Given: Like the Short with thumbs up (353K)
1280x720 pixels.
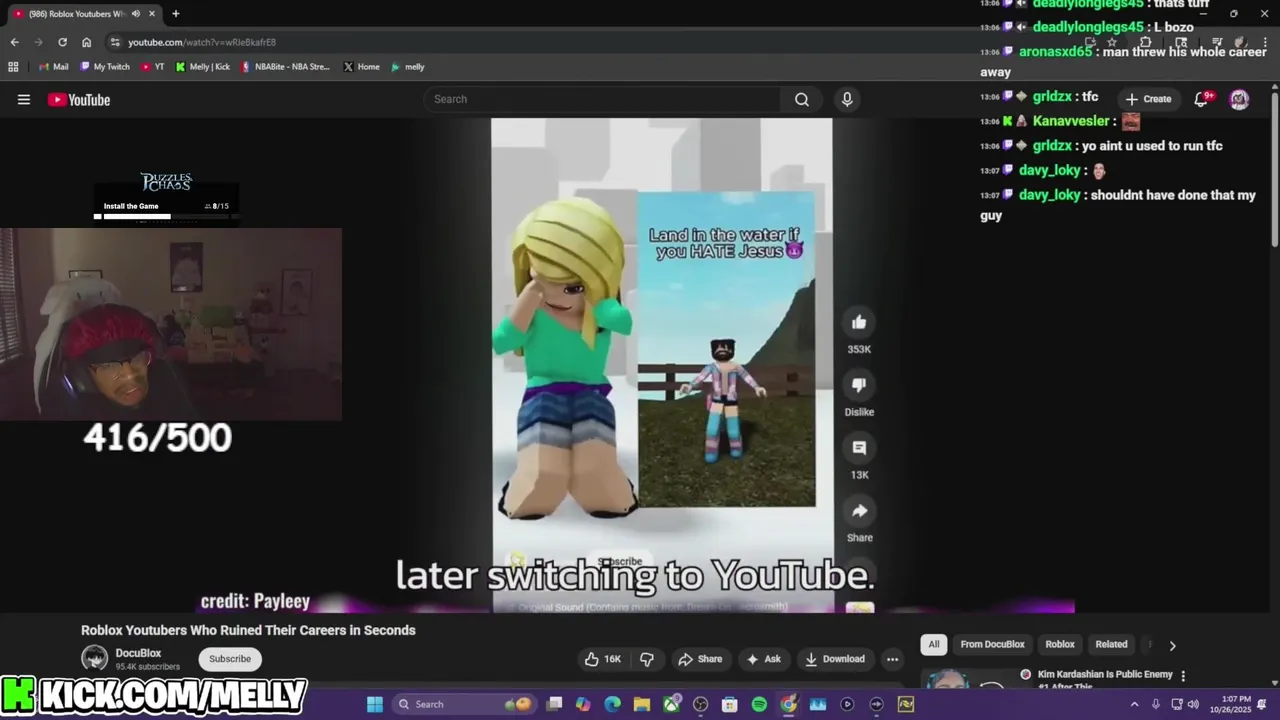Looking at the screenshot, I should pos(859,322).
